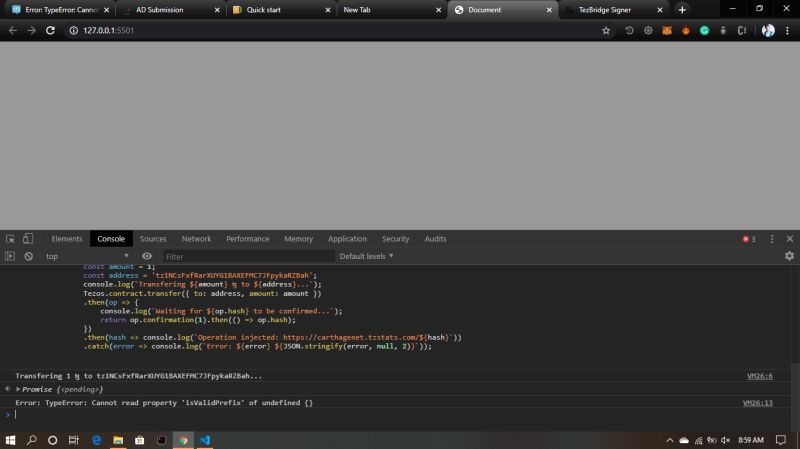Open source link VM26:13
800x449 pixels.
coord(758,403)
